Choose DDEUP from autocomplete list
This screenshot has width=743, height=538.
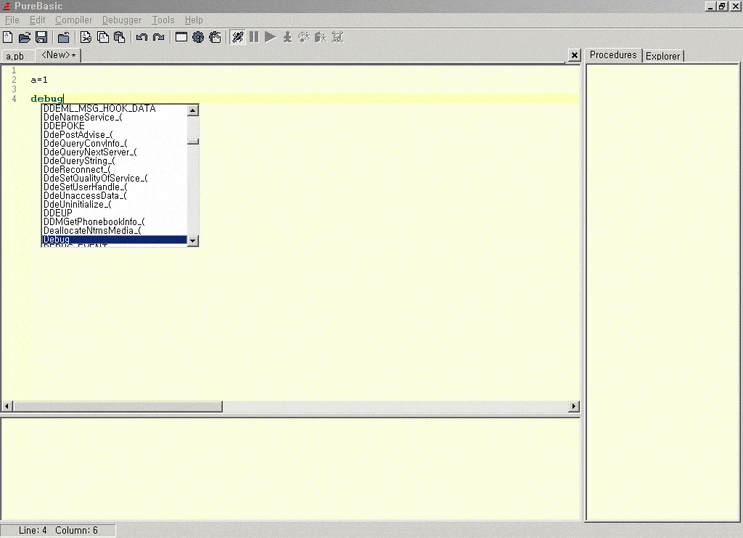pos(114,213)
